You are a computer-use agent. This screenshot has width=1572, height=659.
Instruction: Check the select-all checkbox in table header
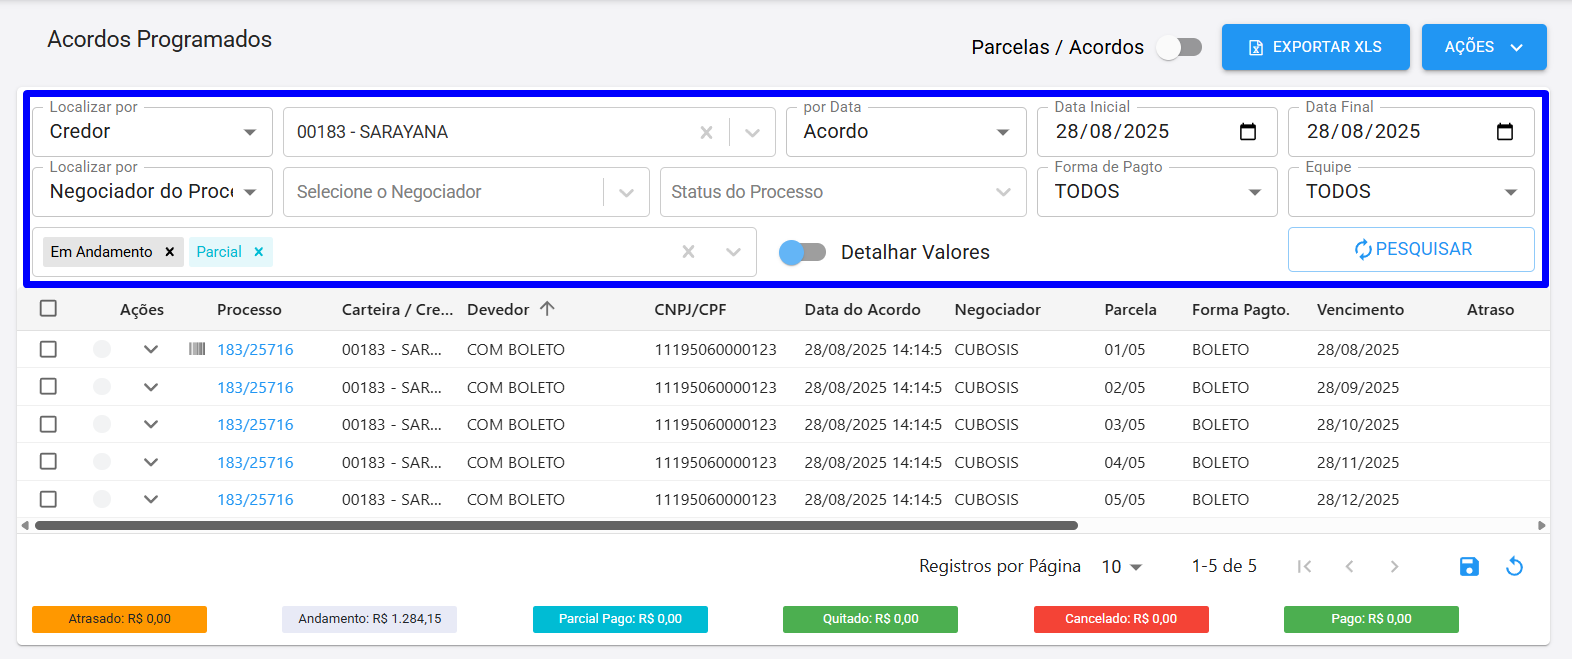(48, 309)
